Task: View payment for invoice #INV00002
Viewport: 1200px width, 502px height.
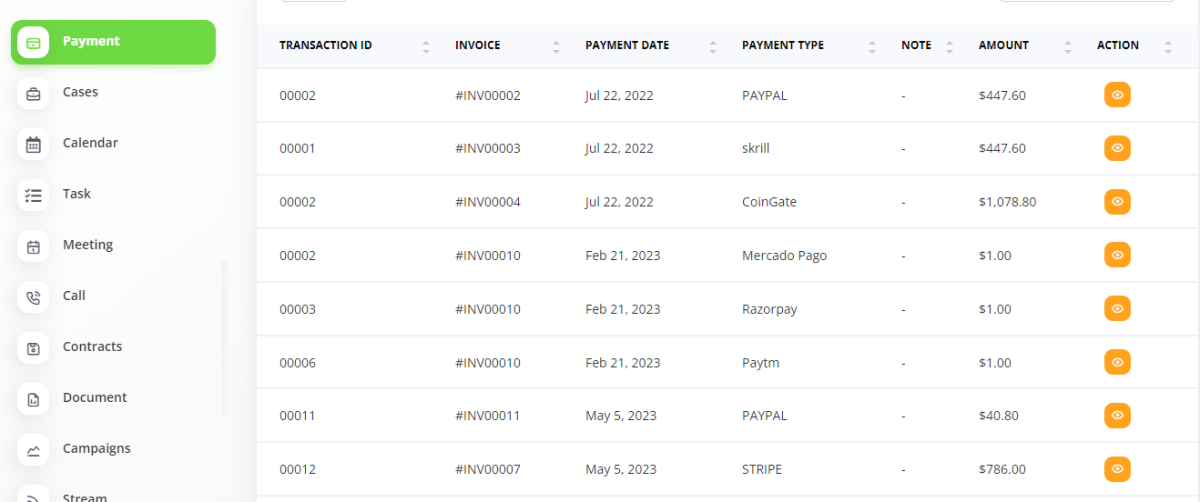Action: pyautogui.click(x=1117, y=95)
